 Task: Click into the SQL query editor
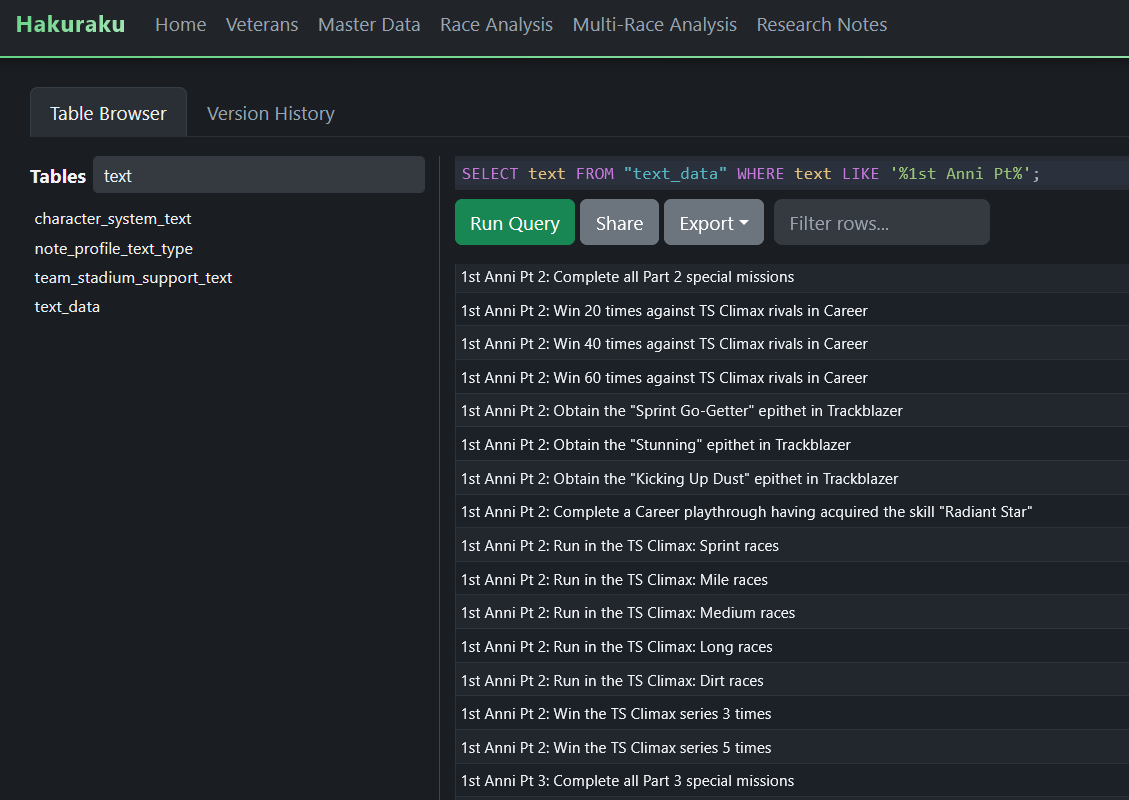click(792, 174)
